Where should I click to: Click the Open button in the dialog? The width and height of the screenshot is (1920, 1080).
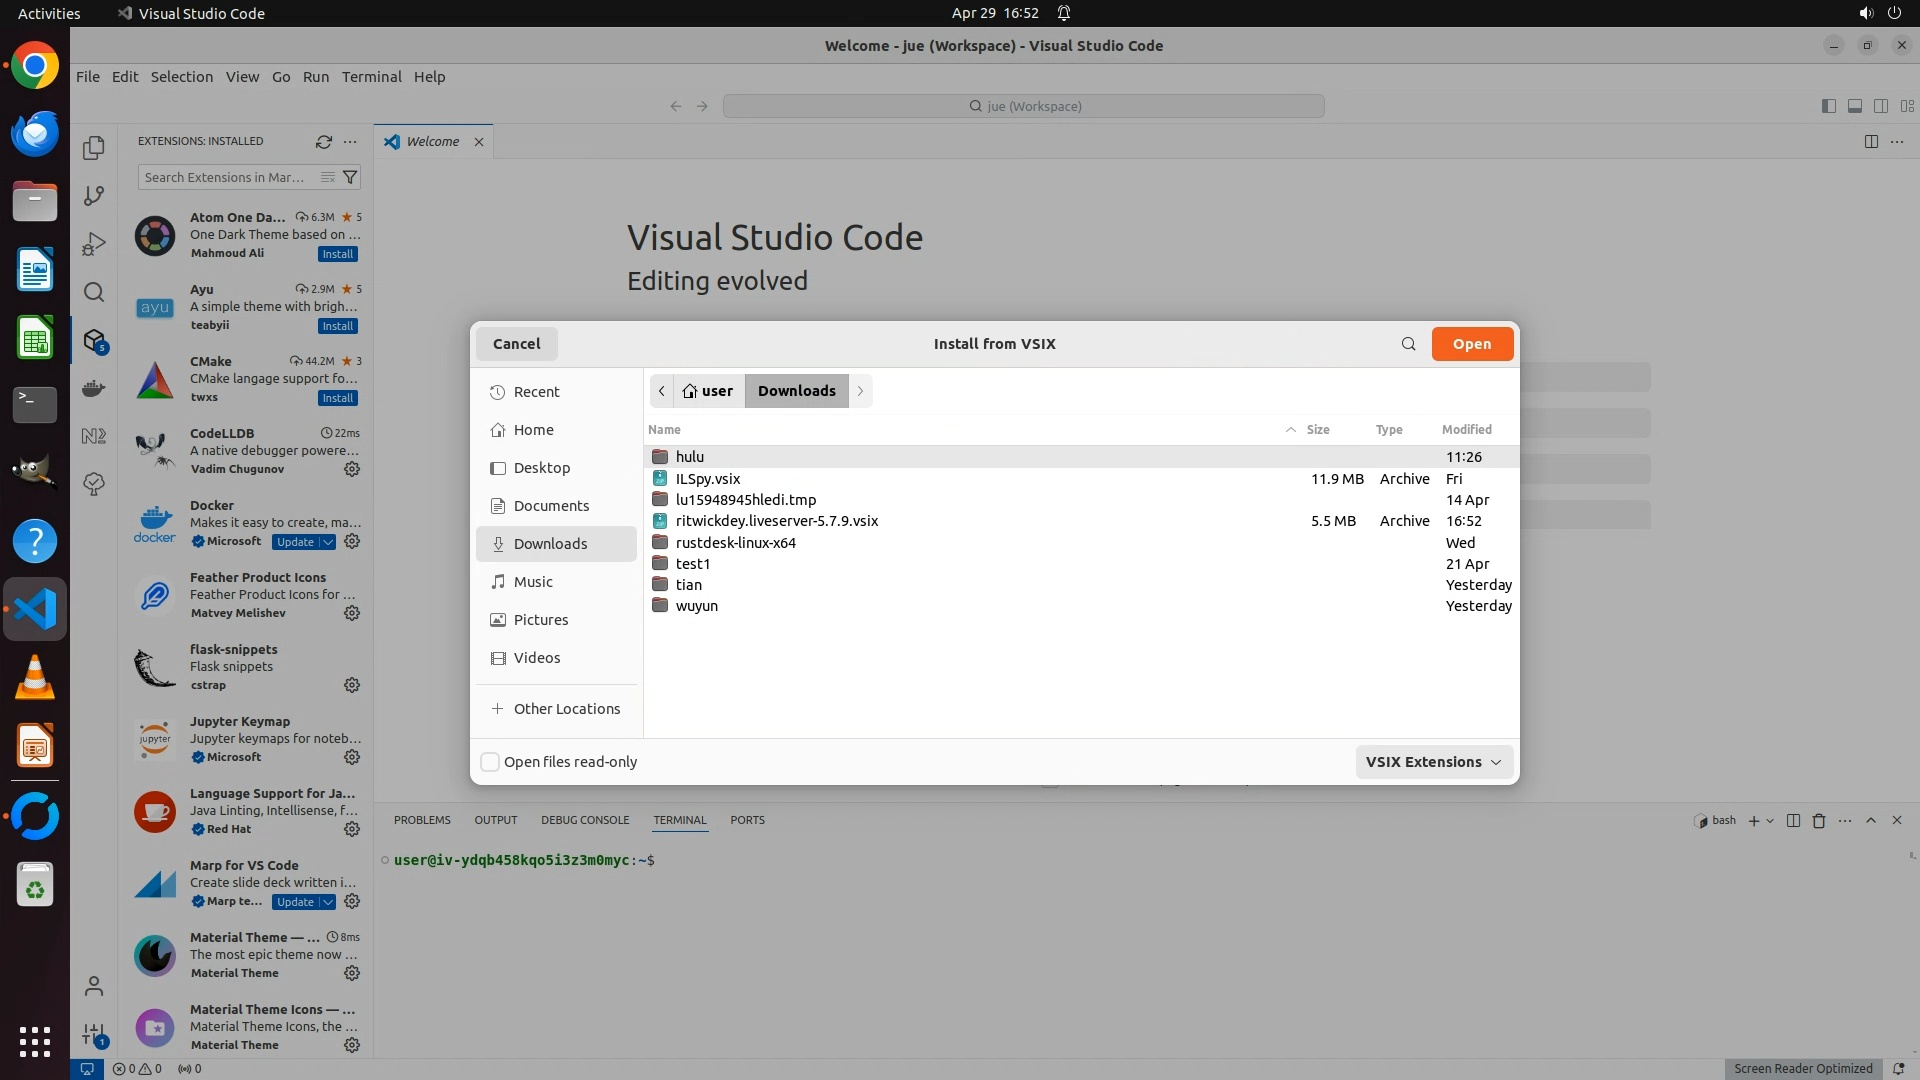[1471, 344]
